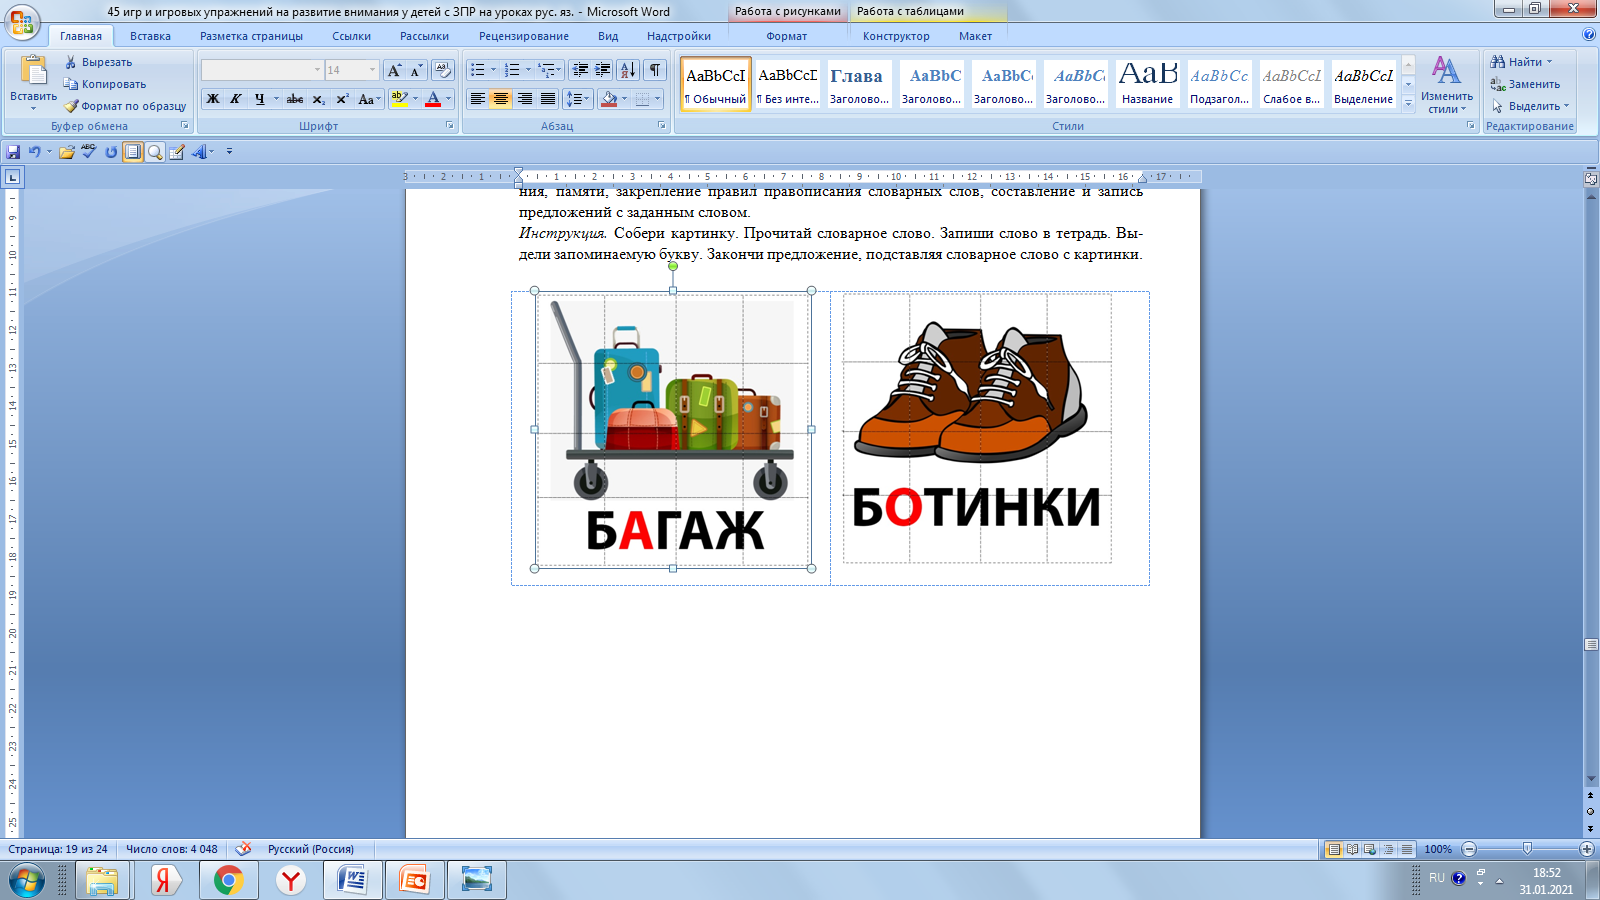Expand the bullets list dropdown arrow

[494, 70]
